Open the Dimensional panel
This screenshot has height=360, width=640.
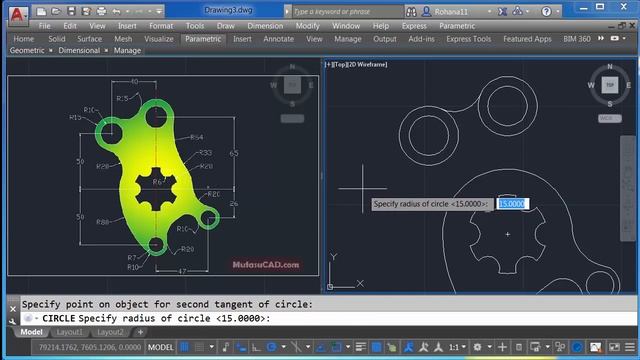(79, 50)
